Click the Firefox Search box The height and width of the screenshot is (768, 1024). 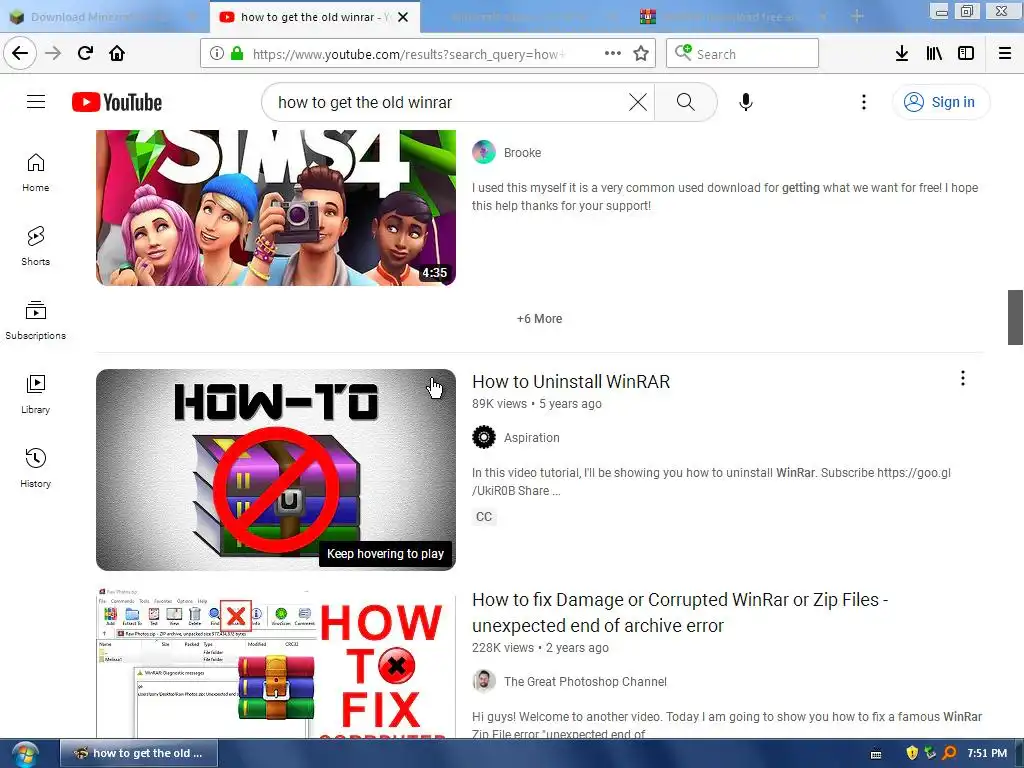[743, 54]
